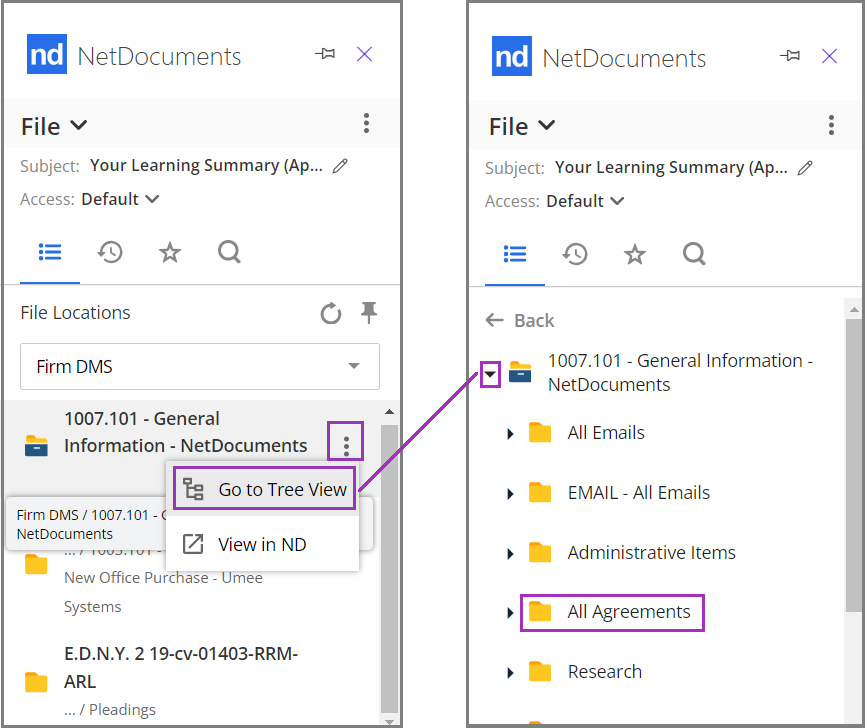Click the pushpin icon in the right panel header

click(789, 56)
